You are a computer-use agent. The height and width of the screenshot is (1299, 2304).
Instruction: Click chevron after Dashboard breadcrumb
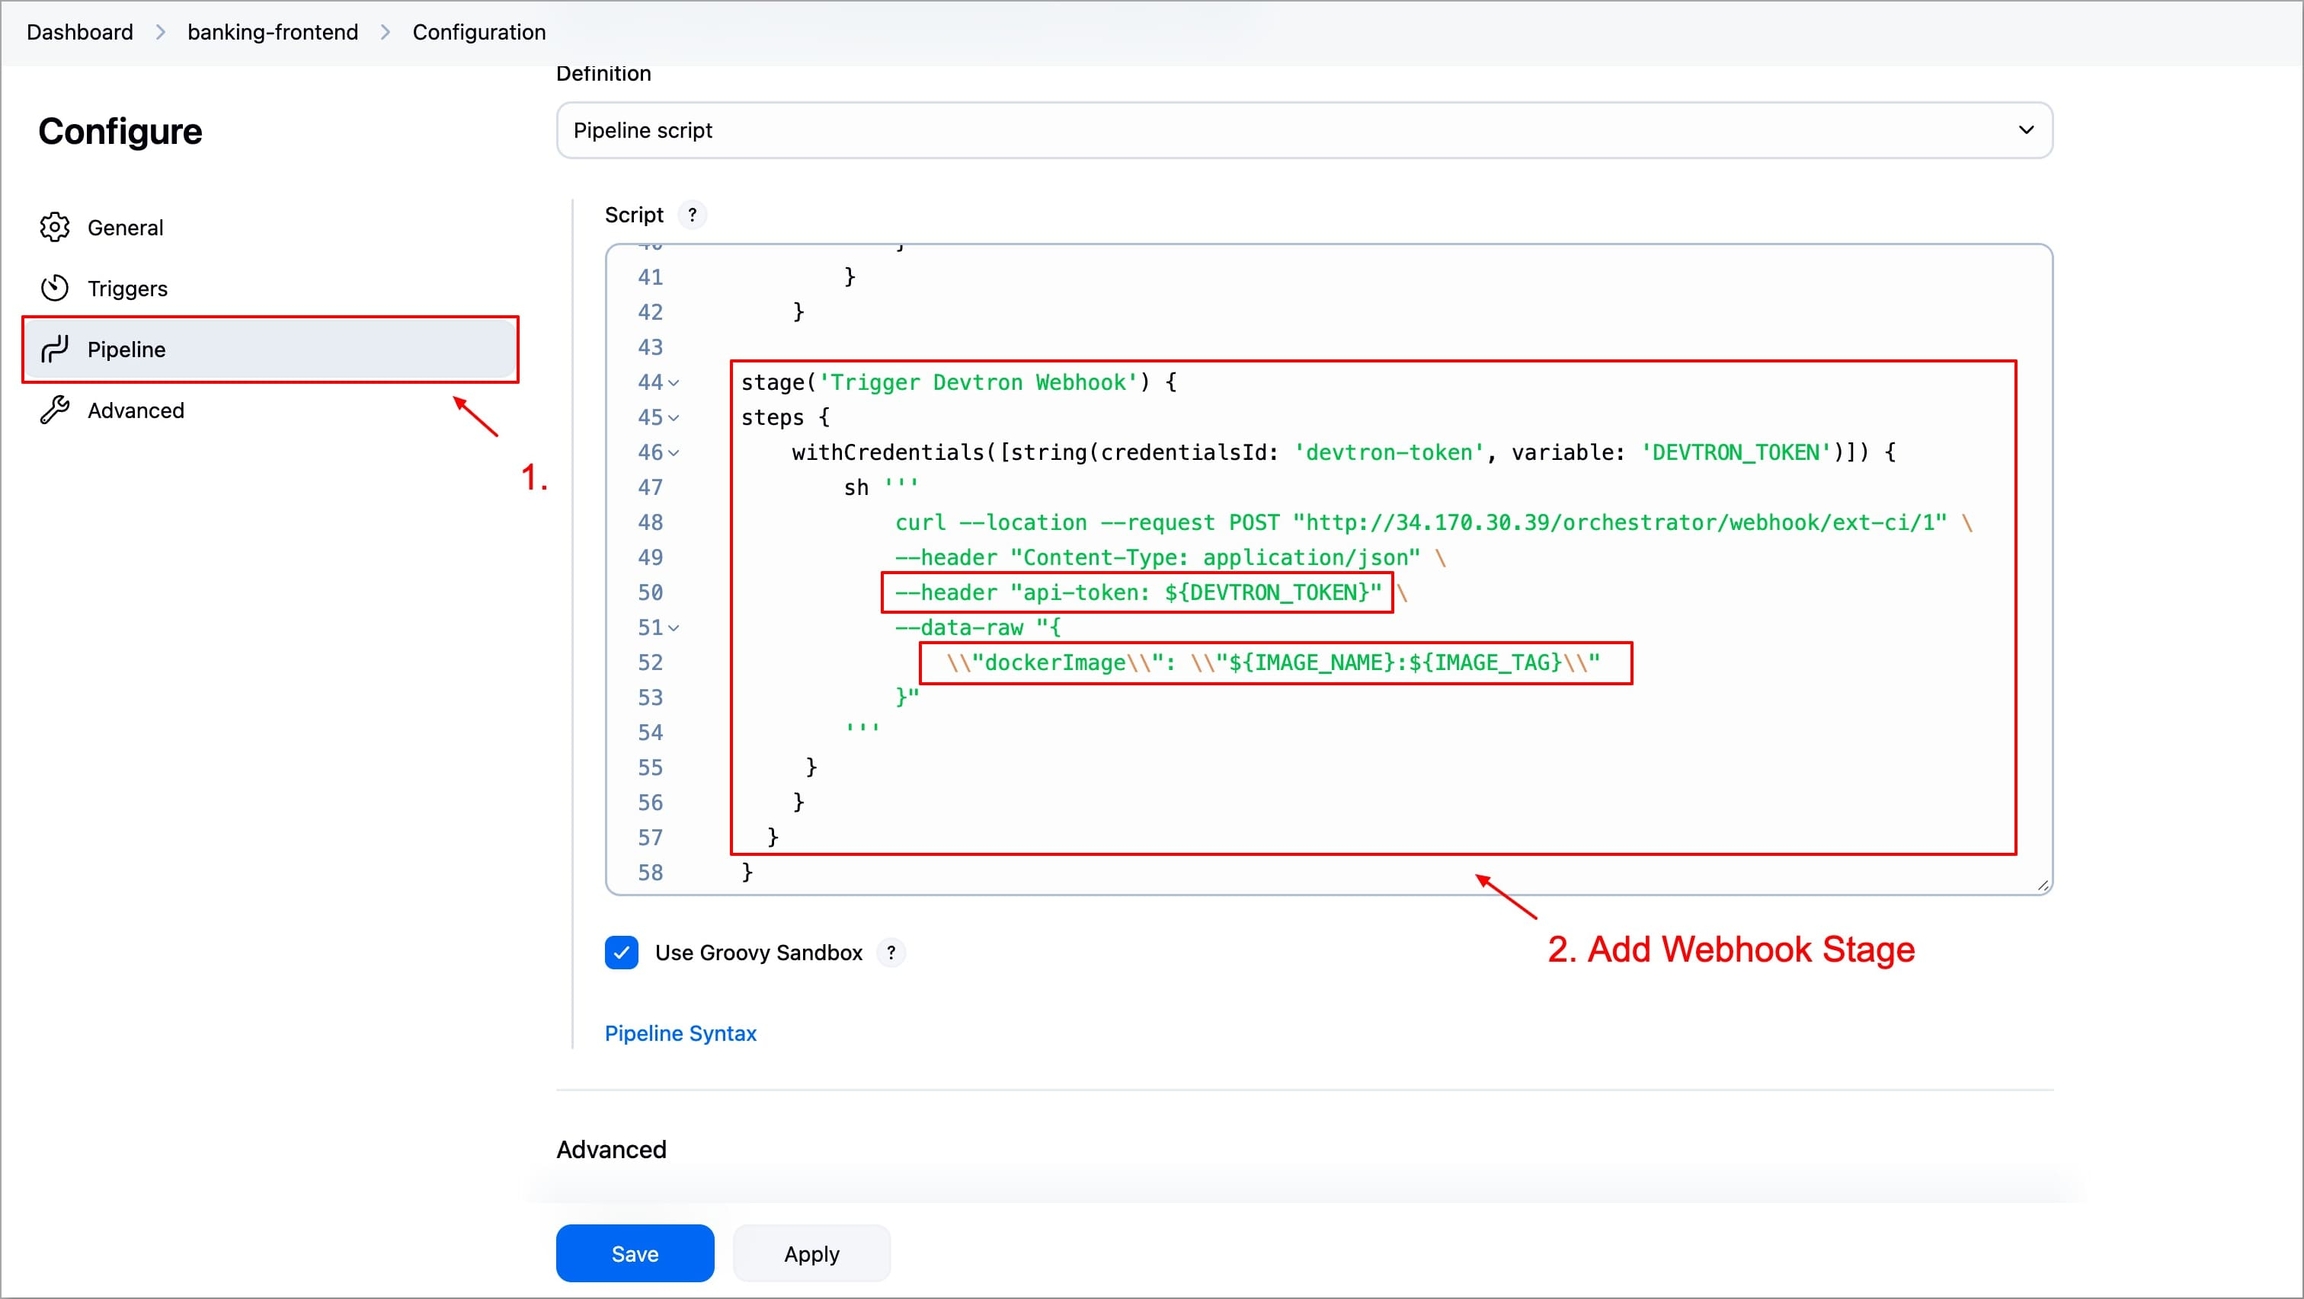(x=161, y=32)
